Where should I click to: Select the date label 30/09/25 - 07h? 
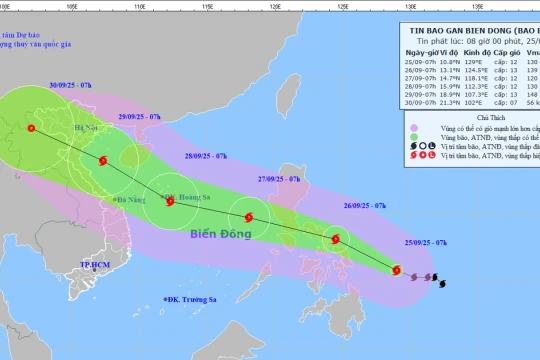[x=70, y=85]
